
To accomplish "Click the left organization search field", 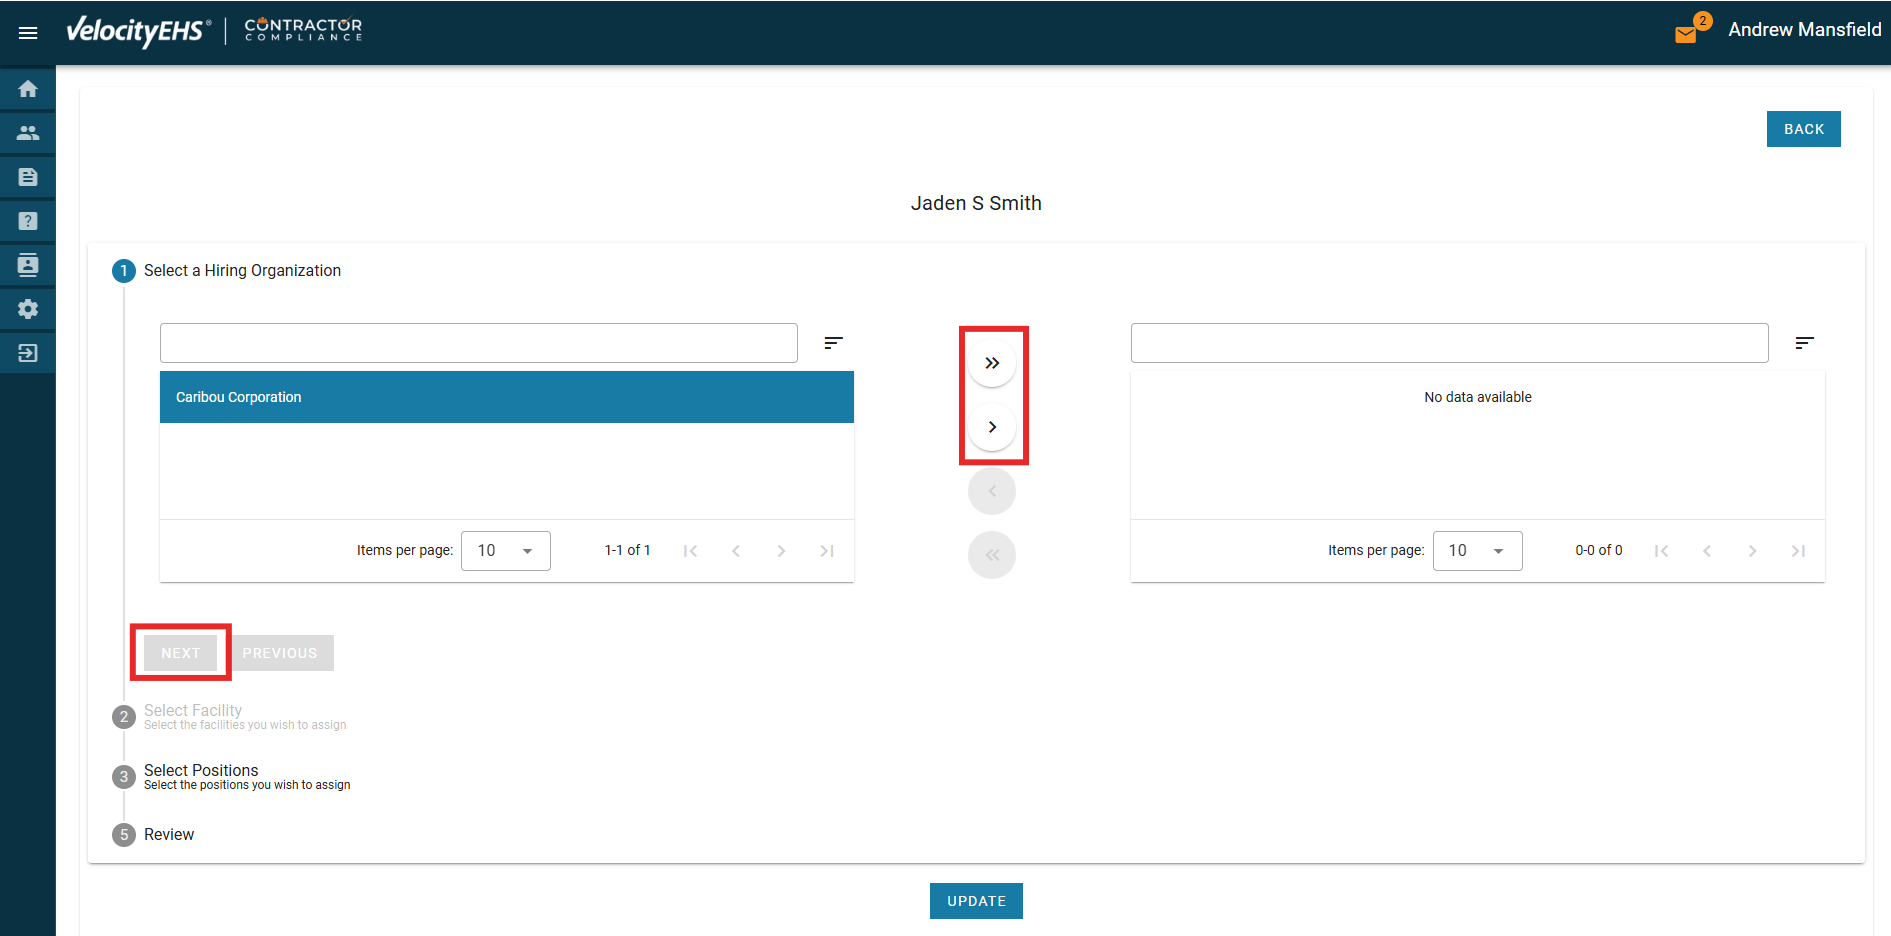I will 478,343.
